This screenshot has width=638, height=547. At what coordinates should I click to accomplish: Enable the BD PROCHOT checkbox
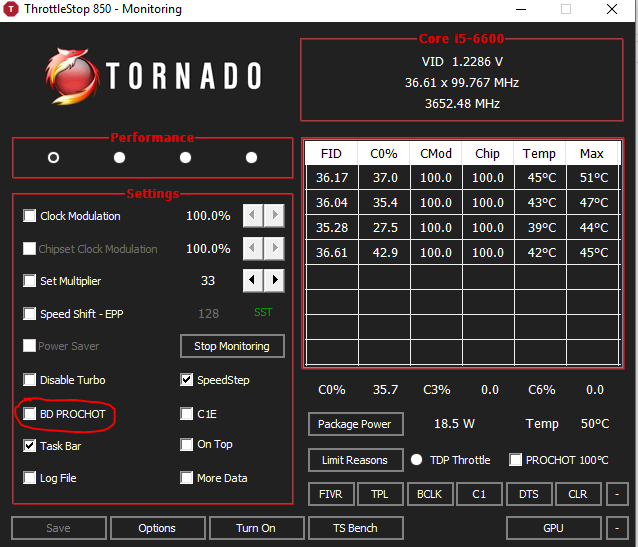point(29,414)
